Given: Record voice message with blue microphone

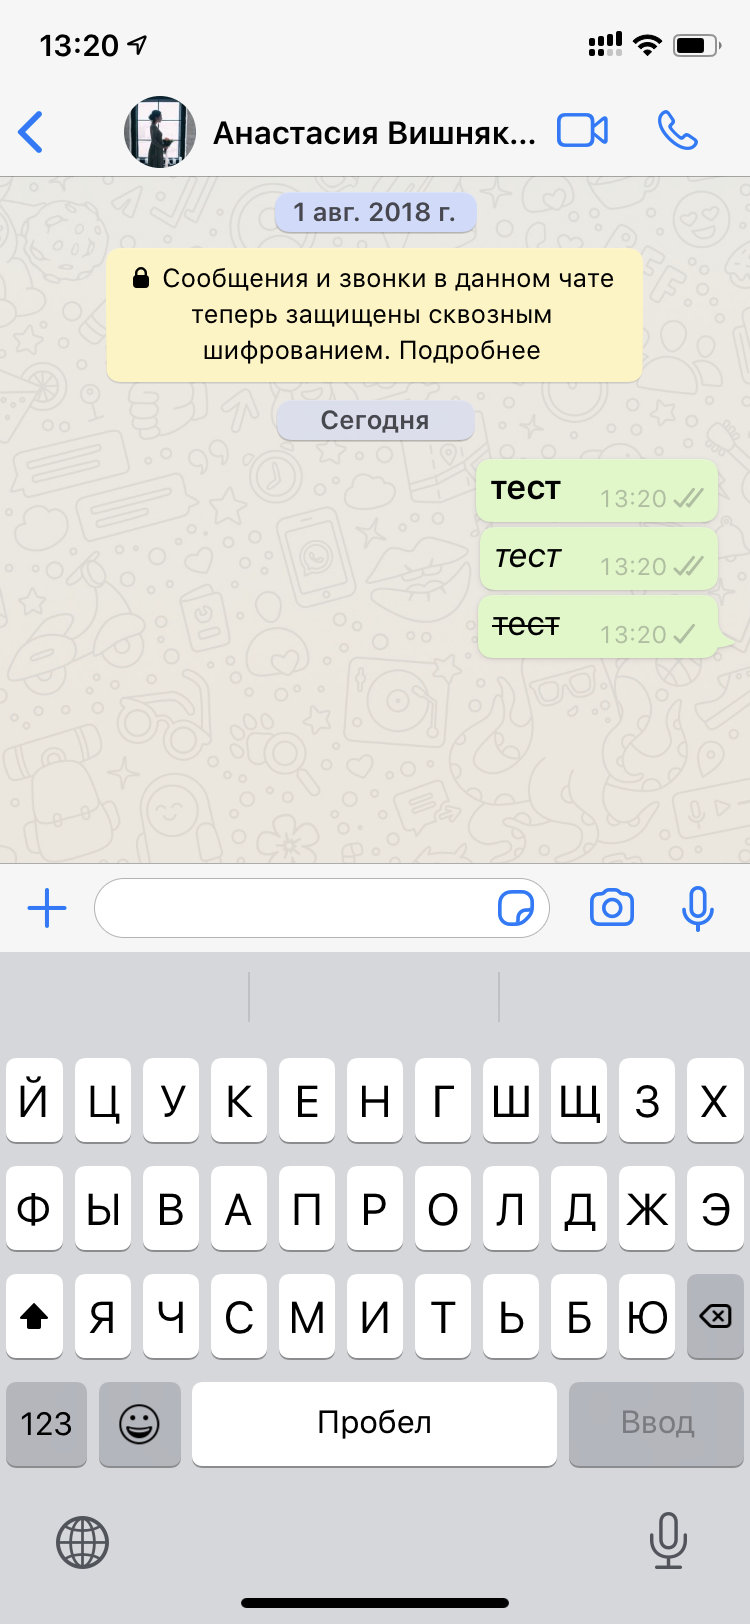Looking at the screenshot, I should point(697,908).
